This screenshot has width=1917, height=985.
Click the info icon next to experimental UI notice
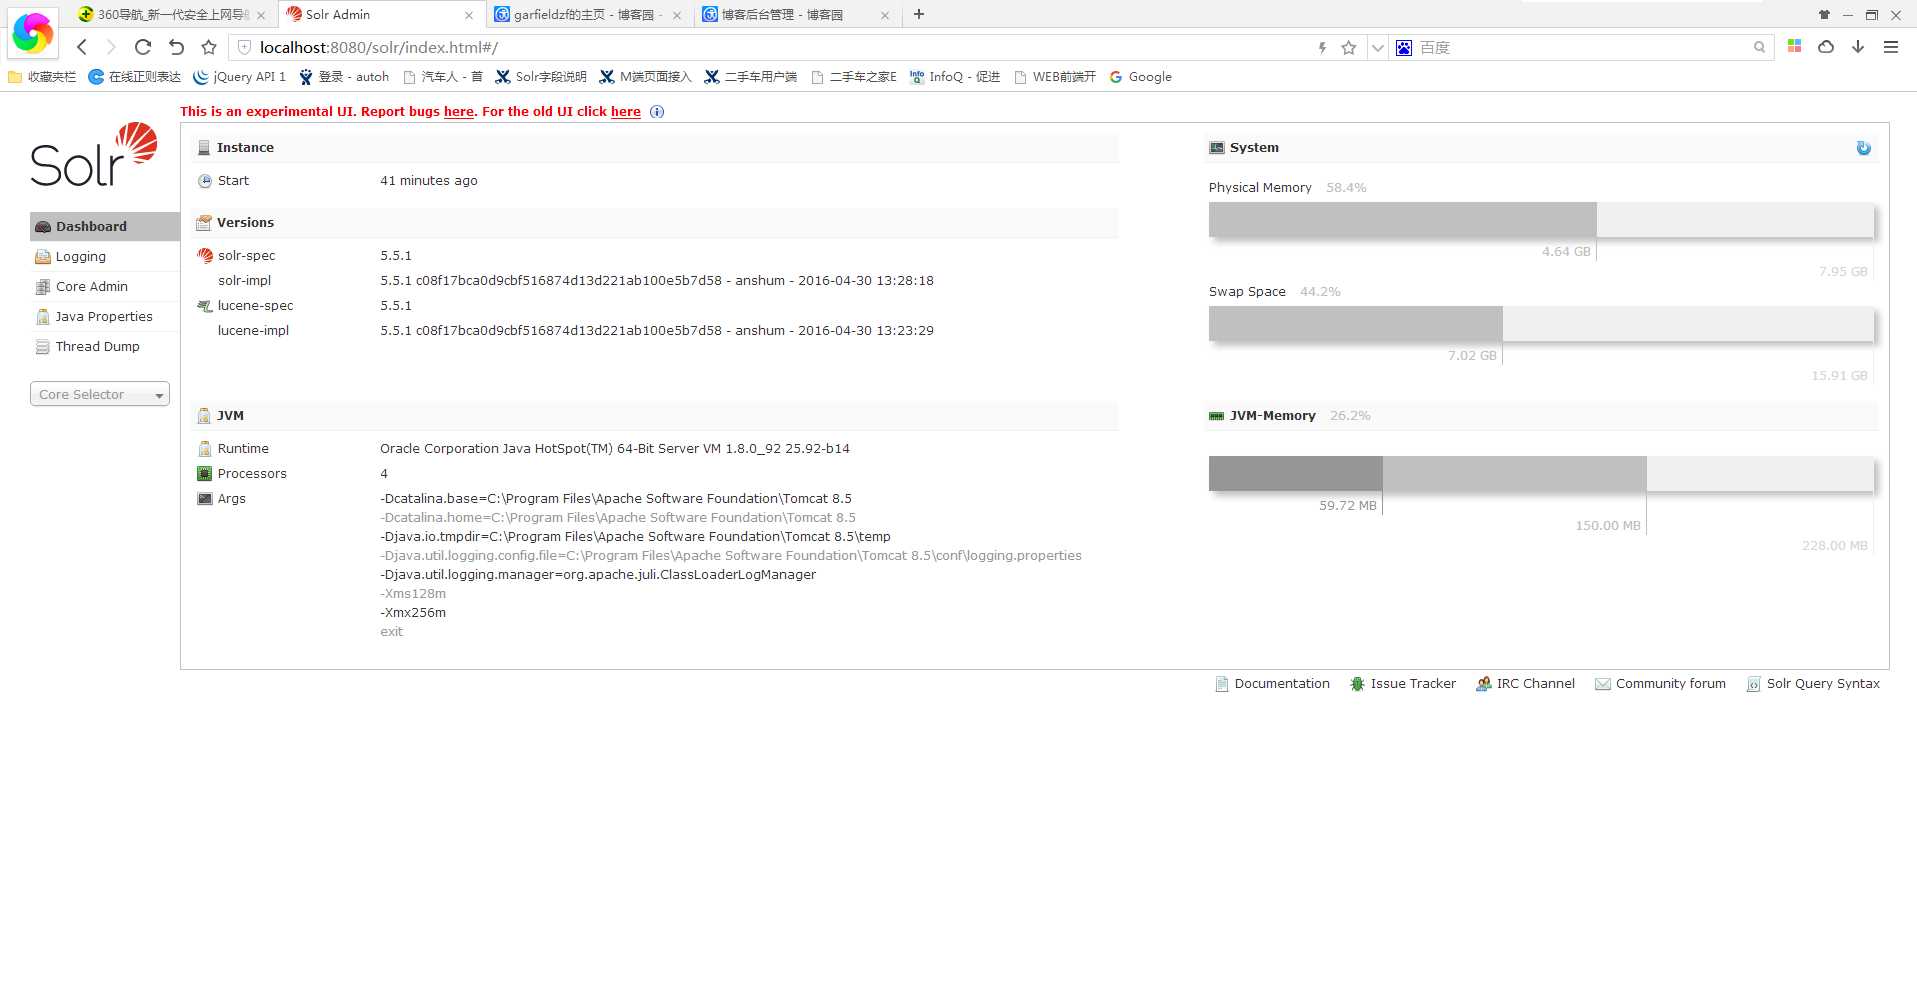click(657, 112)
